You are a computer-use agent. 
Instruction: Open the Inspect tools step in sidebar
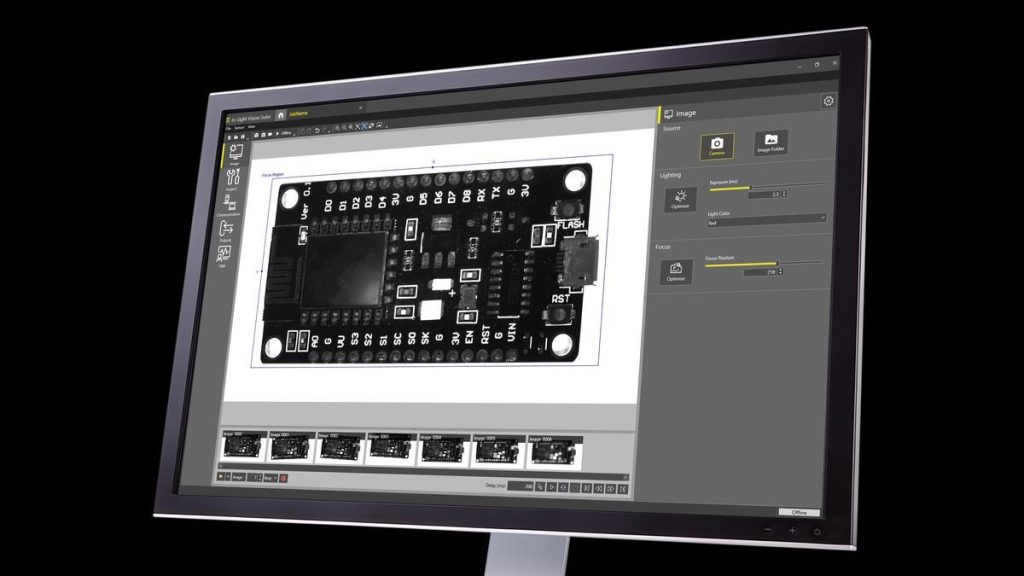[232, 179]
